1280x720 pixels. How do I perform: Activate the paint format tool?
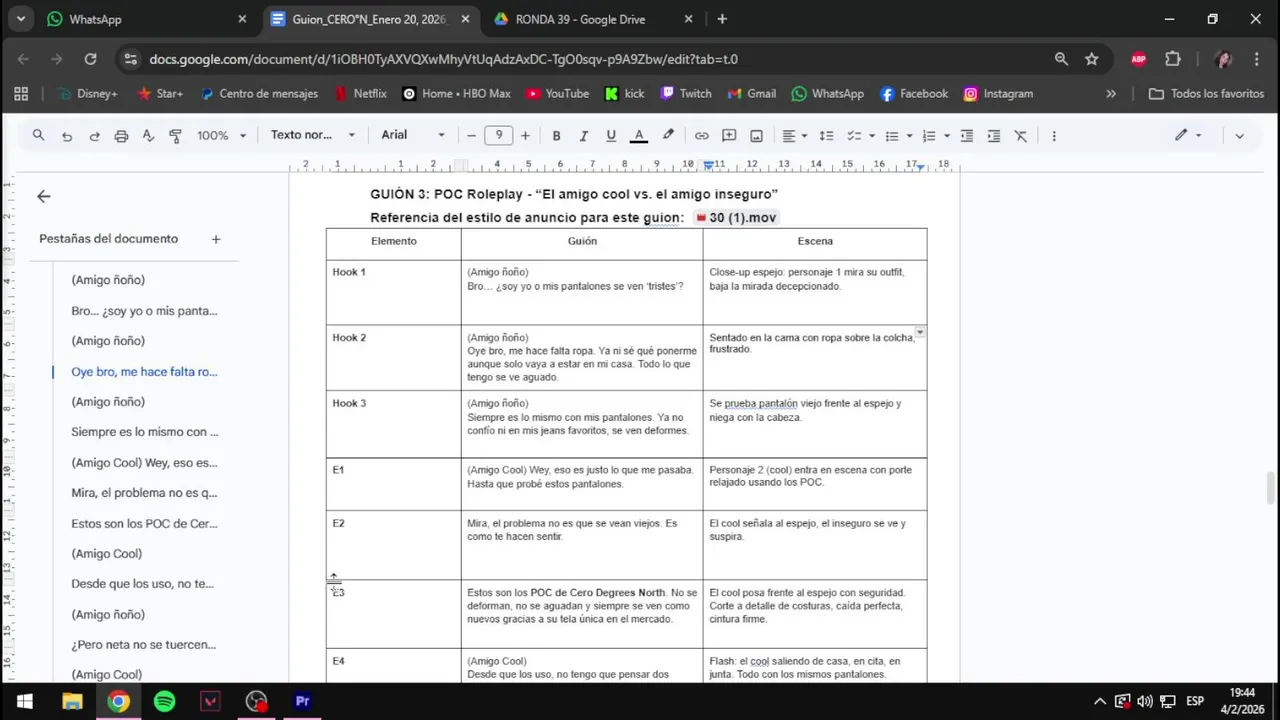(x=175, y=136)
